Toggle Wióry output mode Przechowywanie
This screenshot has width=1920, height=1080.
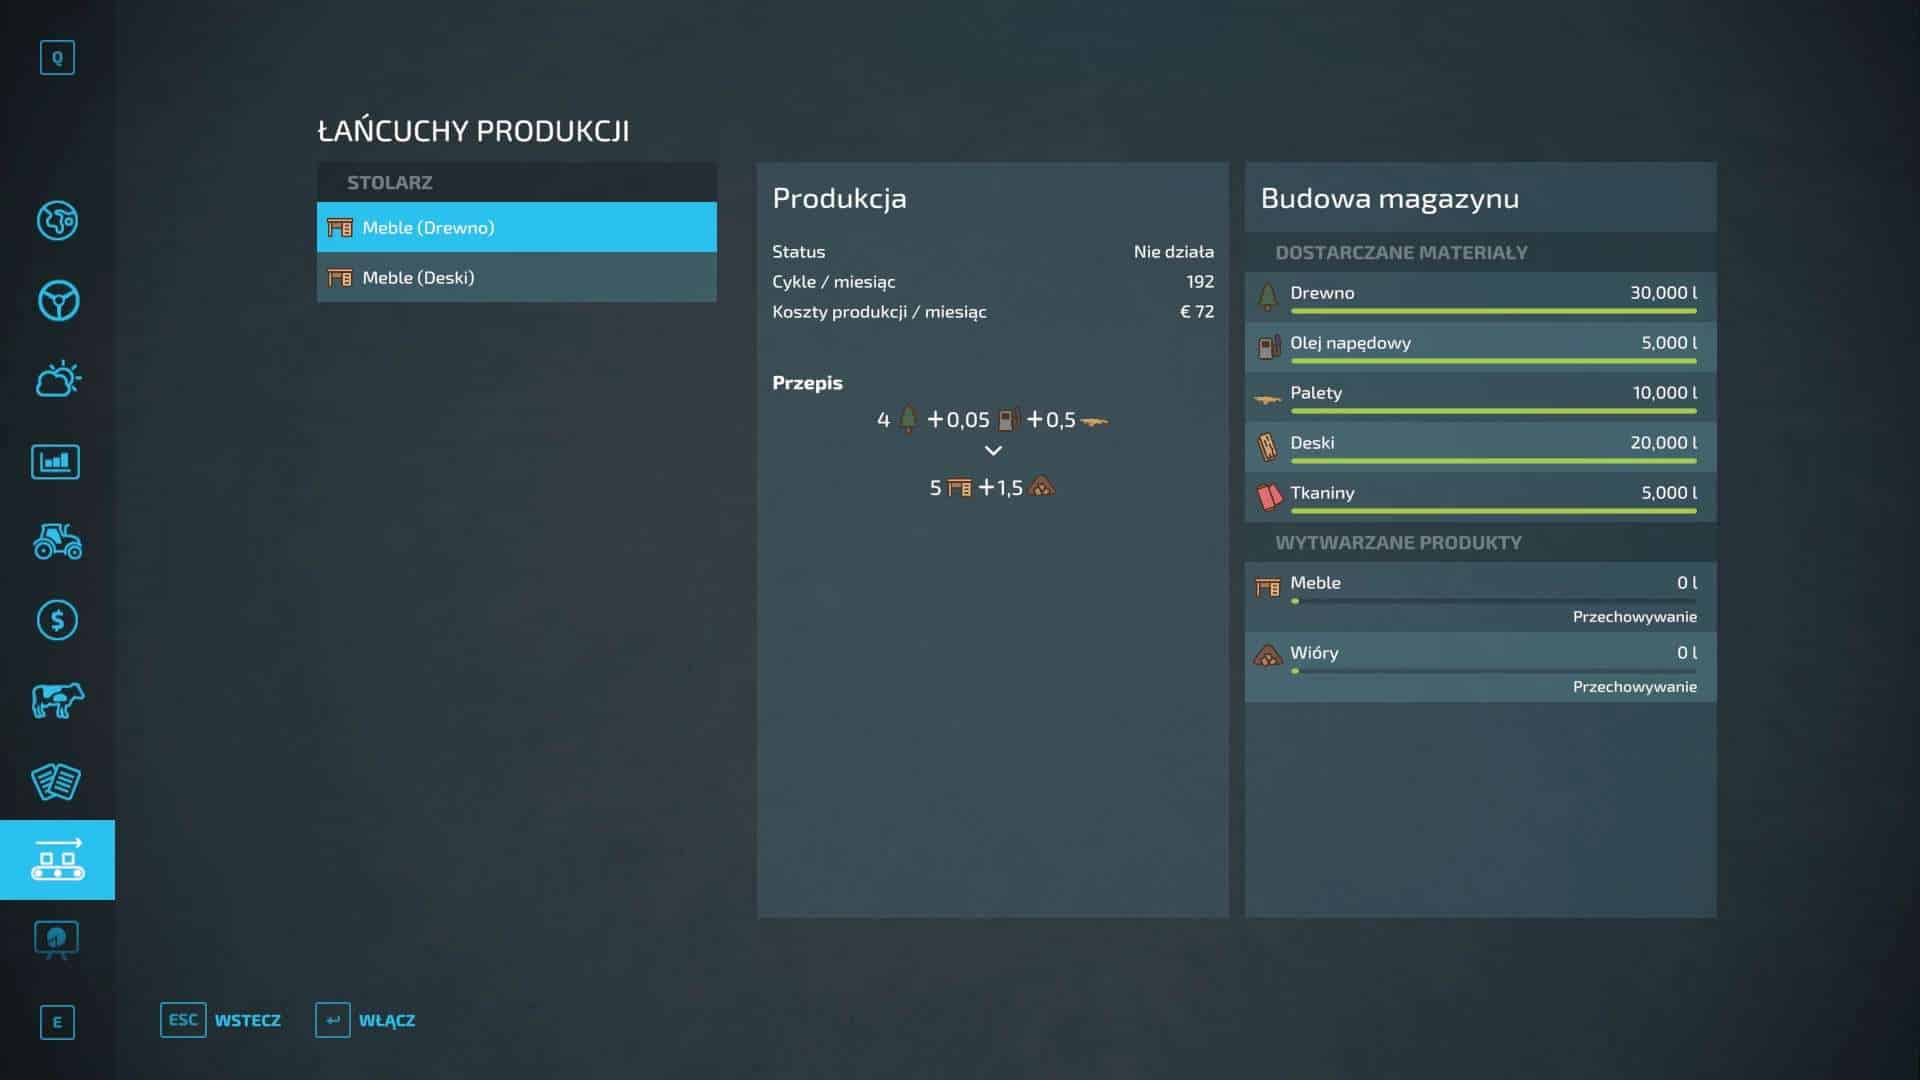point(1633,686)
